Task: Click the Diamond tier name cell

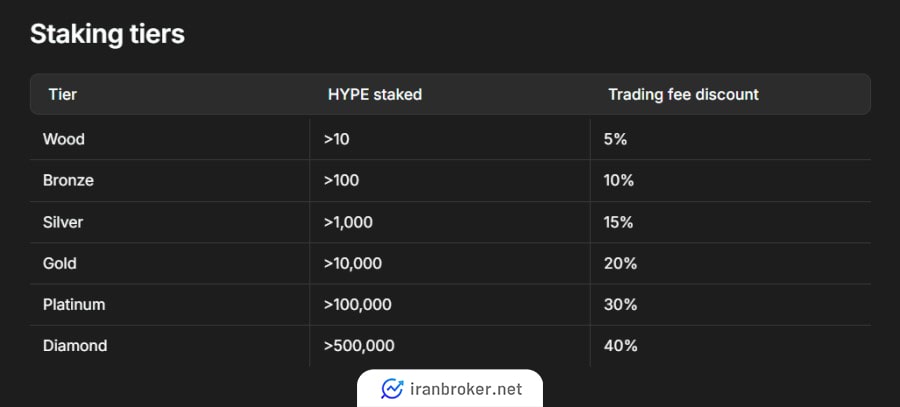Action: tap(75, 346)
